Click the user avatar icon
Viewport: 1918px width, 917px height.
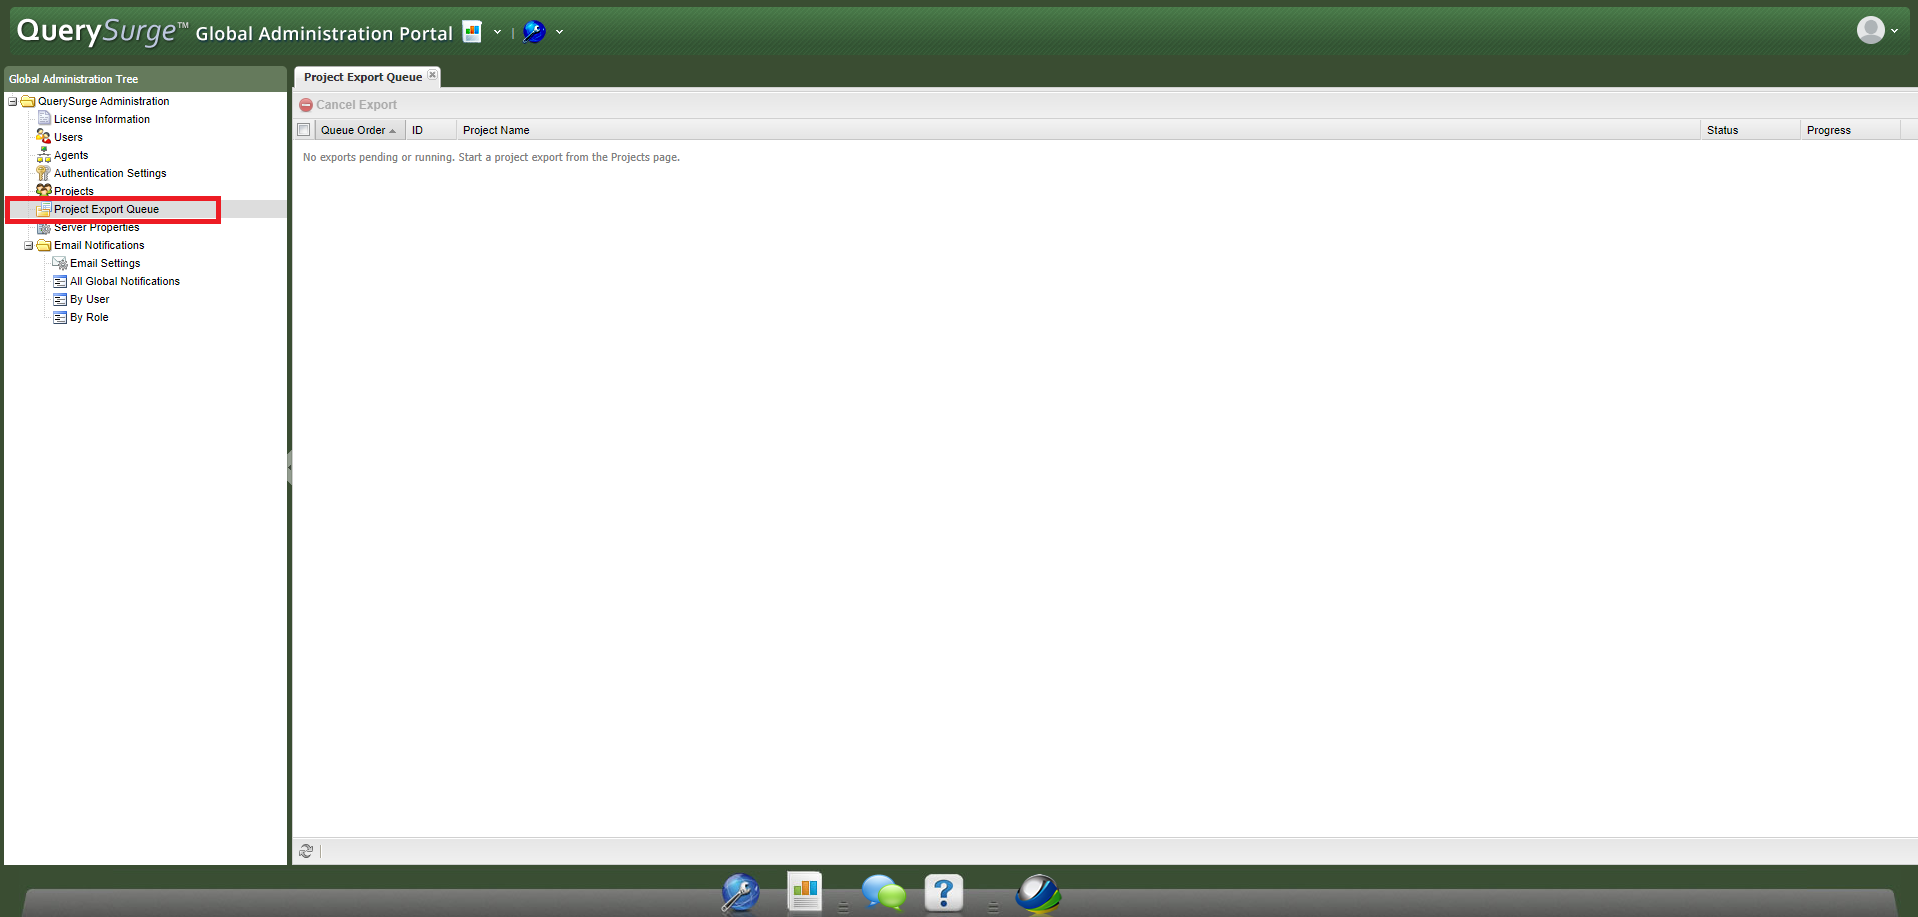pyautogui.click(x=1870, y=31)
